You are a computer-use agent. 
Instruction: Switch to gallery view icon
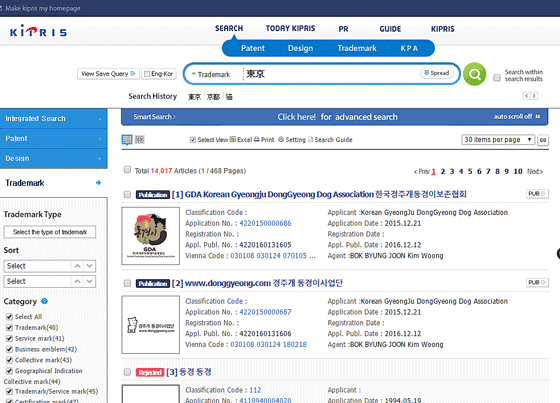[x=140, y=139]
